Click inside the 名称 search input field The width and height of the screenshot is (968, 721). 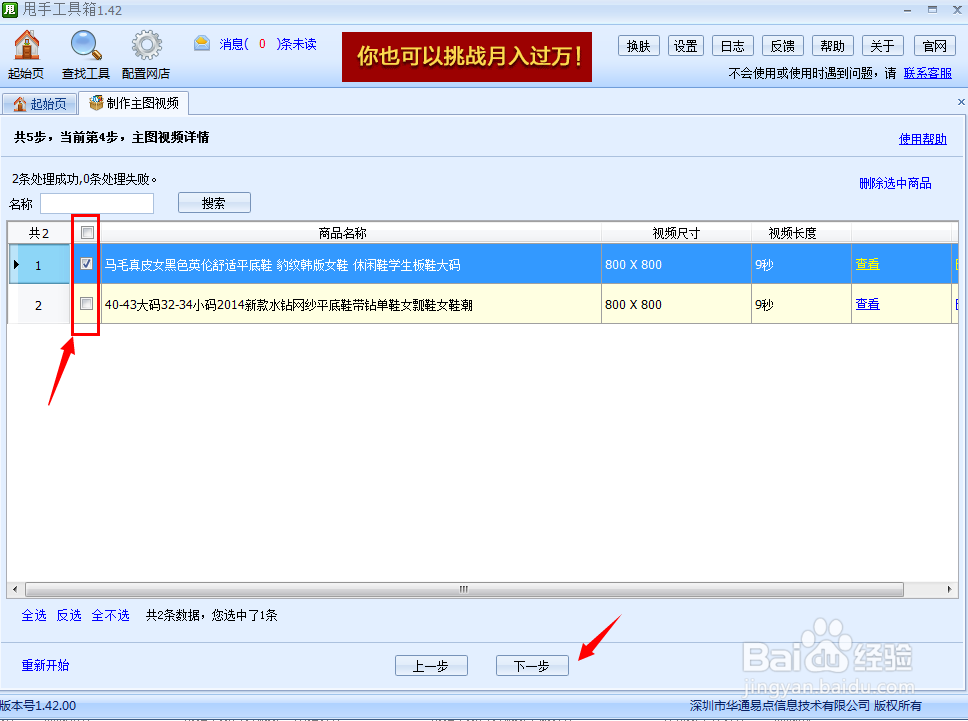point(97,203)
